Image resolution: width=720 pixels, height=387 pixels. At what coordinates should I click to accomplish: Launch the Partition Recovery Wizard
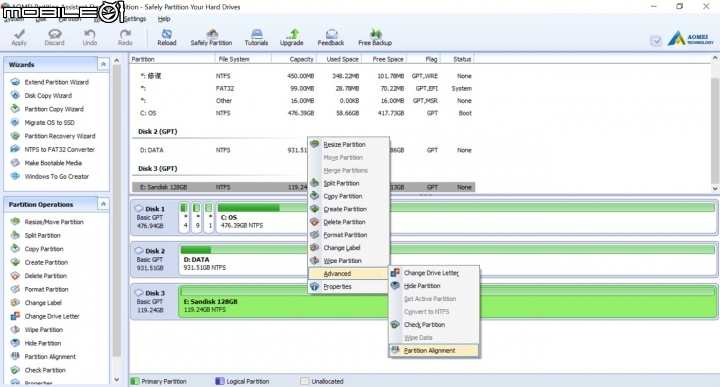click(53, 136)
